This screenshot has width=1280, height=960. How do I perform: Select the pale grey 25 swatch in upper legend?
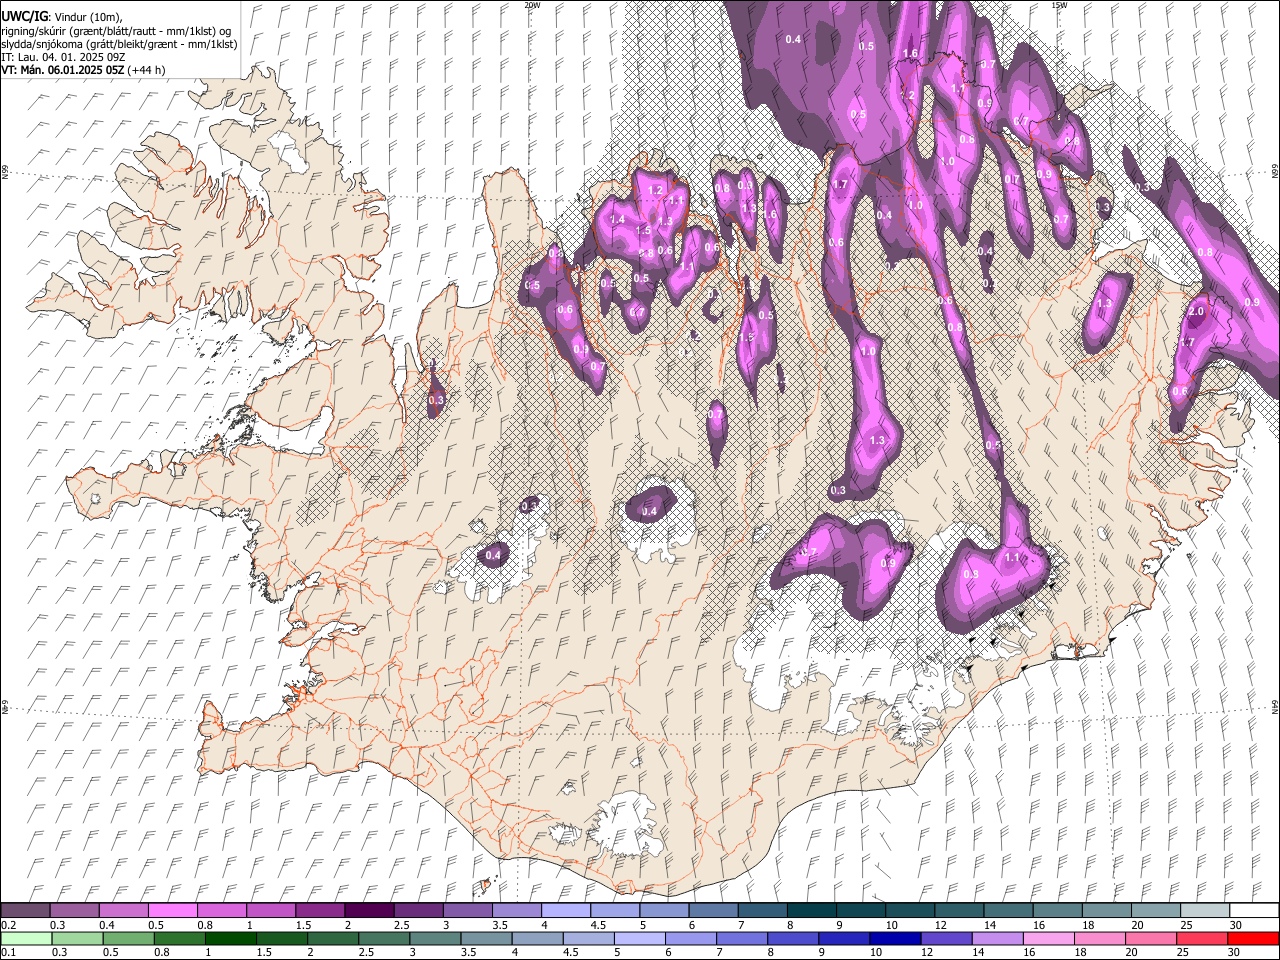1204,910
